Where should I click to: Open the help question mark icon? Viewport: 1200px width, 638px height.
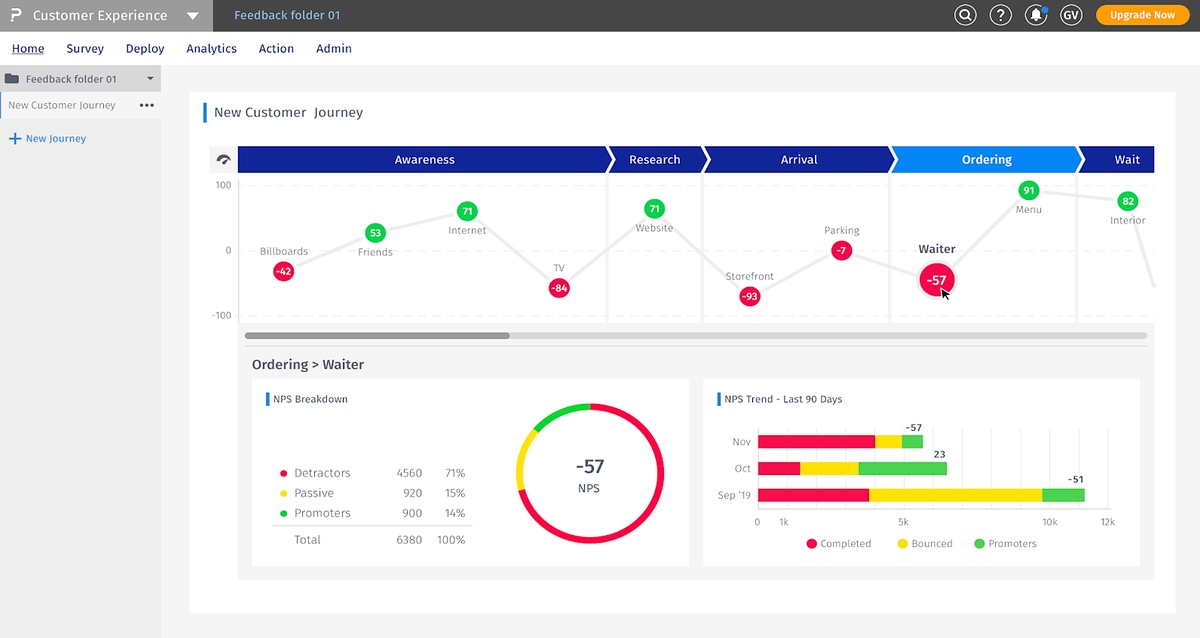pyautogui.click(x=1000, y=15)
